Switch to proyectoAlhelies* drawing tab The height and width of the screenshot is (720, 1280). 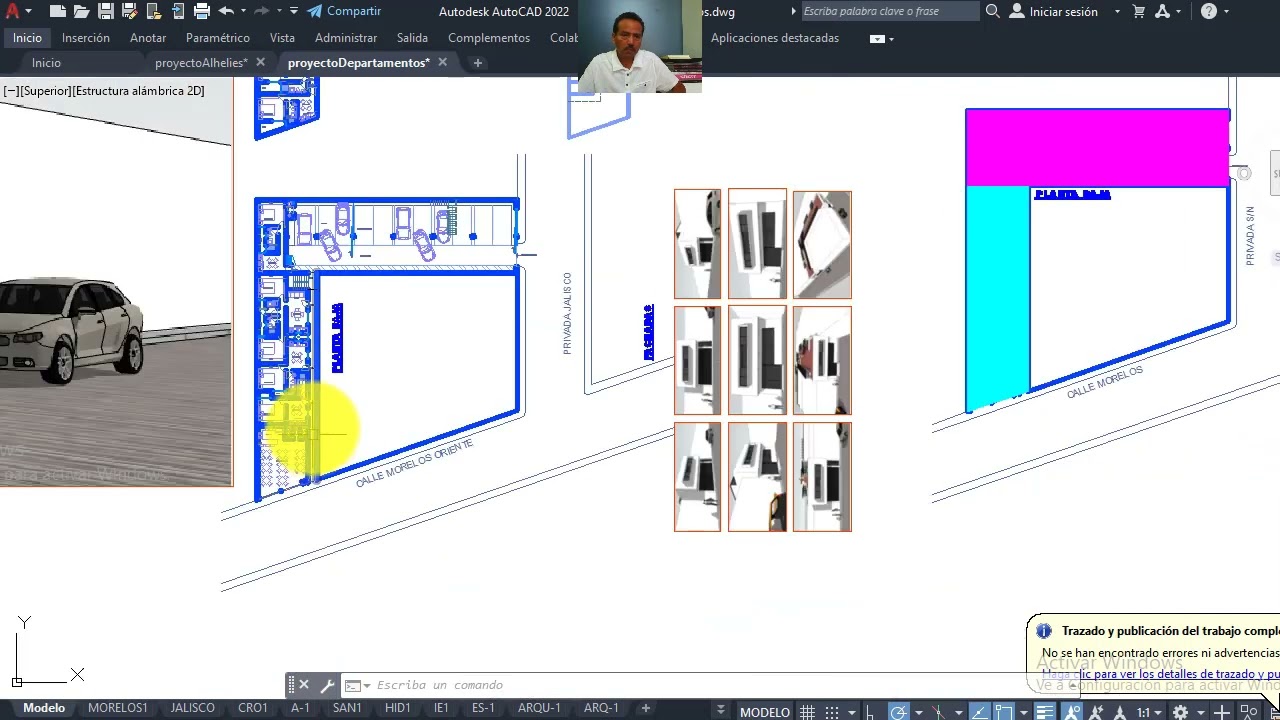pyautogui.click(x=201, y=63)
